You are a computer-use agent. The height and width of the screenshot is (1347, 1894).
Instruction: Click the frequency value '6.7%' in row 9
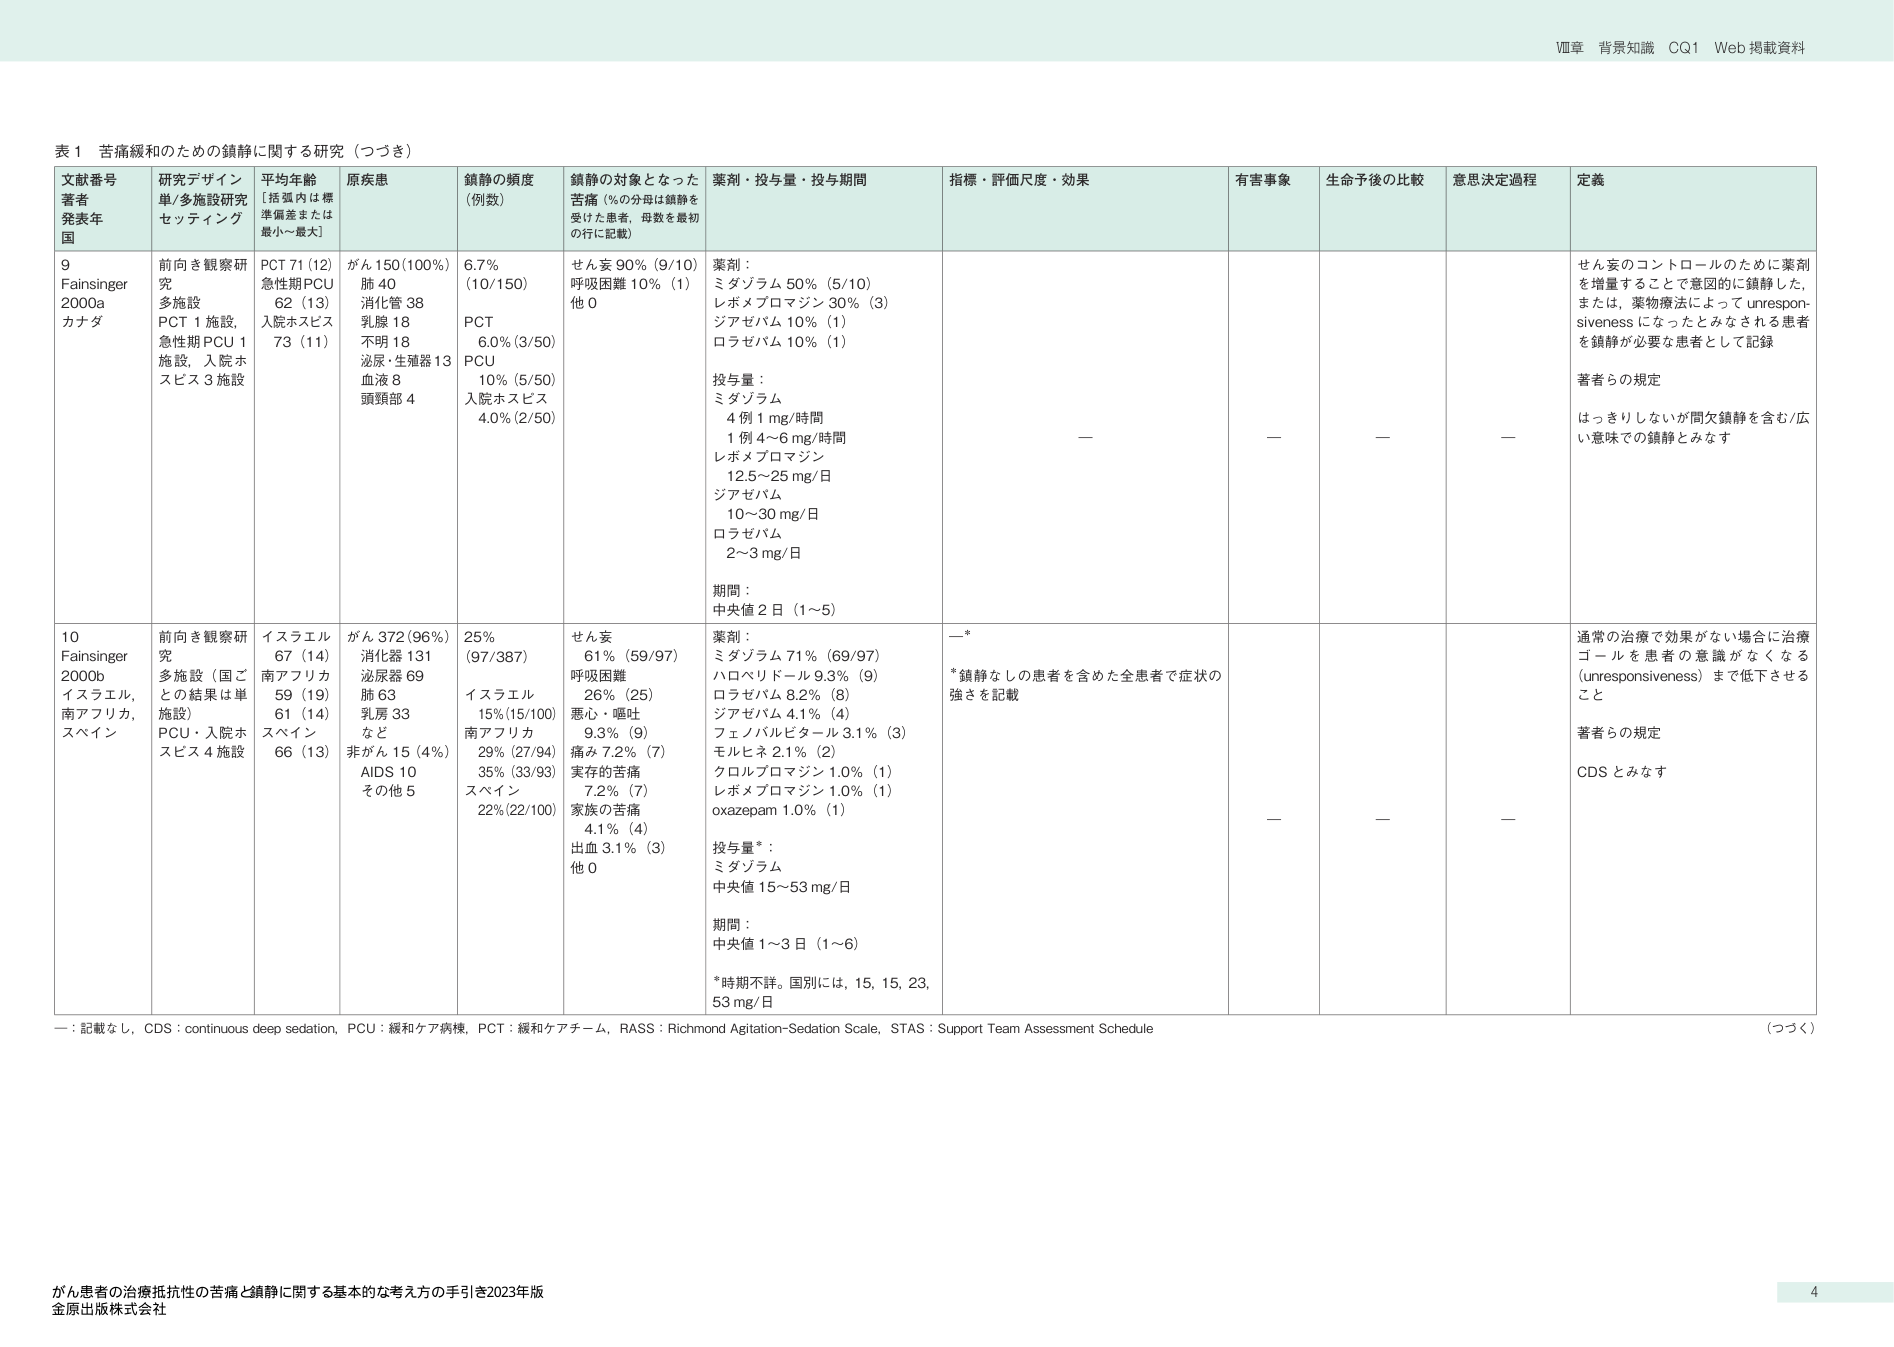coord(481,265)
